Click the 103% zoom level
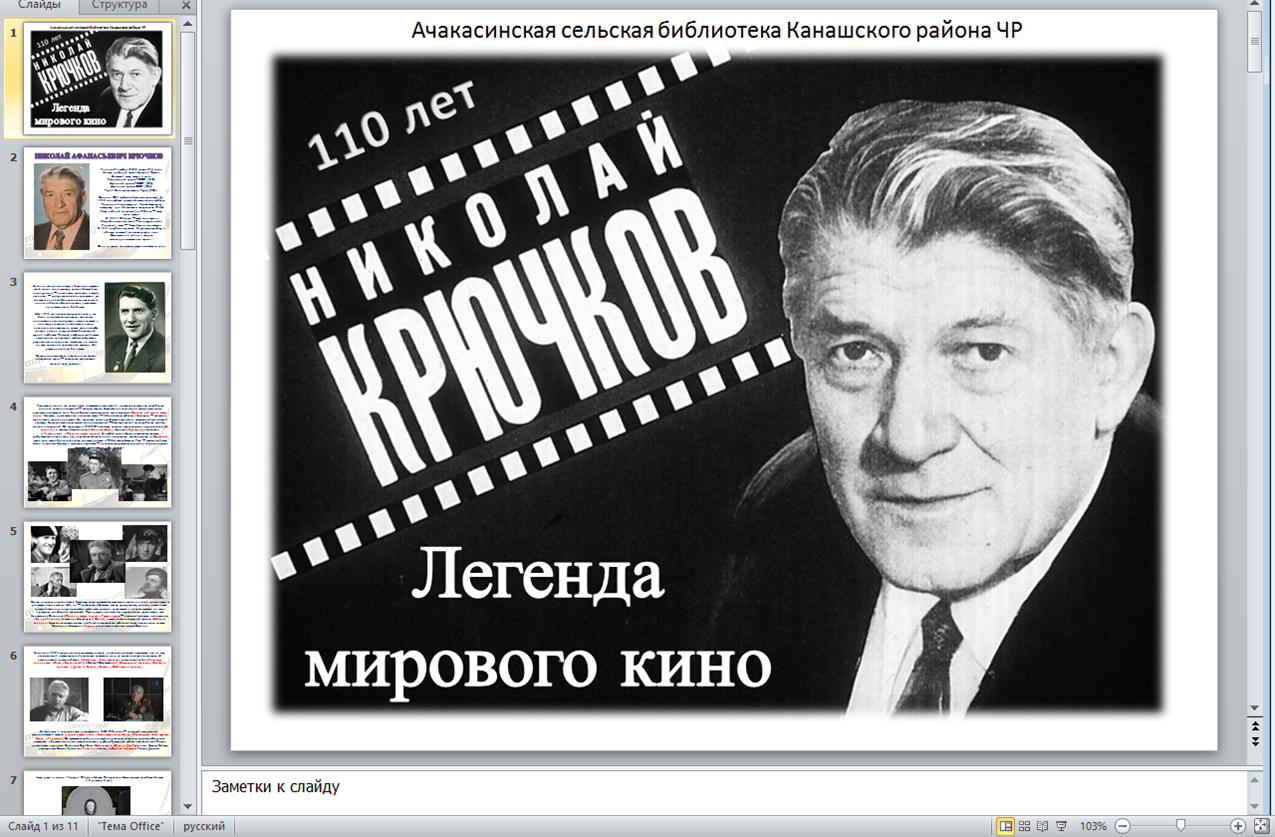 pos(1093,826)
